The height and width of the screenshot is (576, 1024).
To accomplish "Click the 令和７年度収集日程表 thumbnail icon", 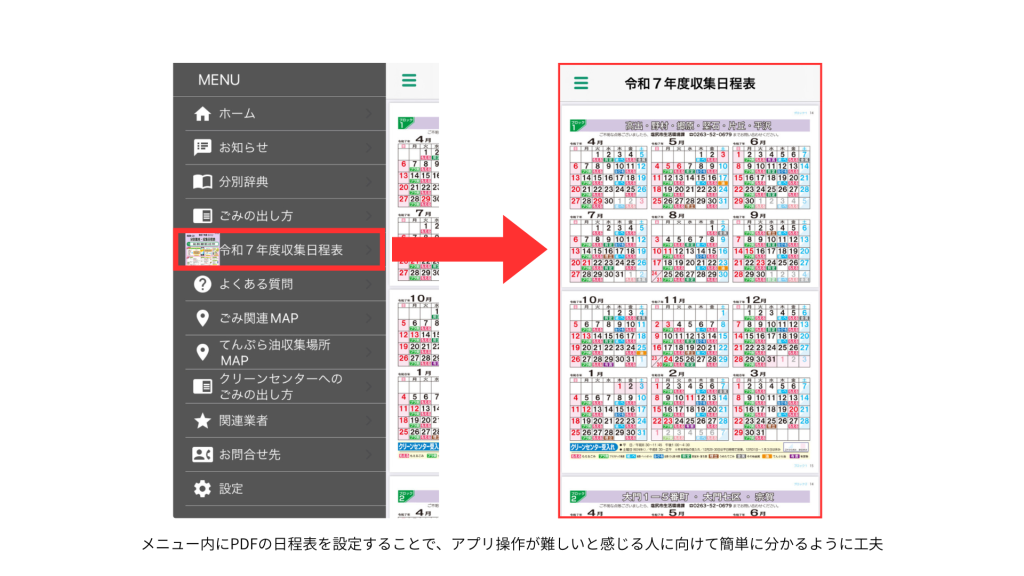I will coord(202,249).
